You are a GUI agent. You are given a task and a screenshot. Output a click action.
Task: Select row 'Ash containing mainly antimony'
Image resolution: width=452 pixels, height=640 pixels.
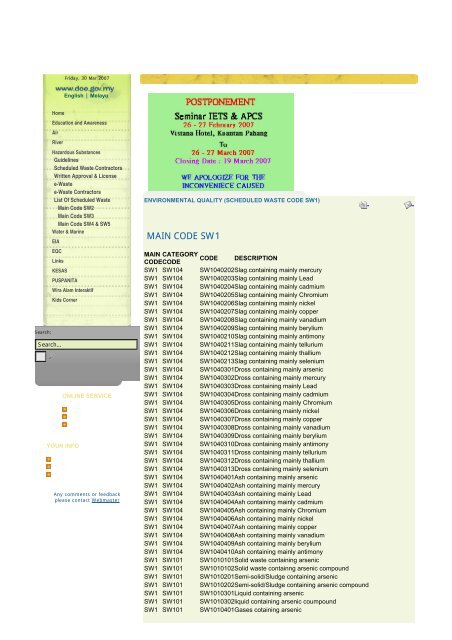233,552
